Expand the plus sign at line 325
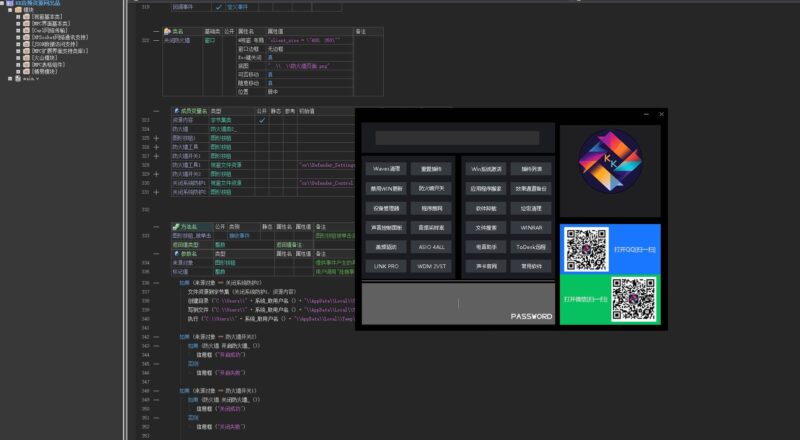Image resolution: width=800 pixels, height=440 pixels. (156, 138)
